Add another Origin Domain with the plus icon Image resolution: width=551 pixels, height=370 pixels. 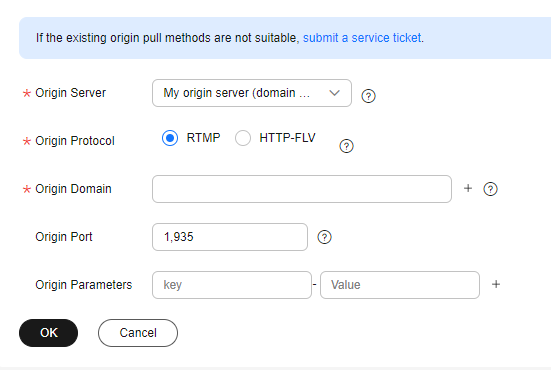tap(468, 188)
